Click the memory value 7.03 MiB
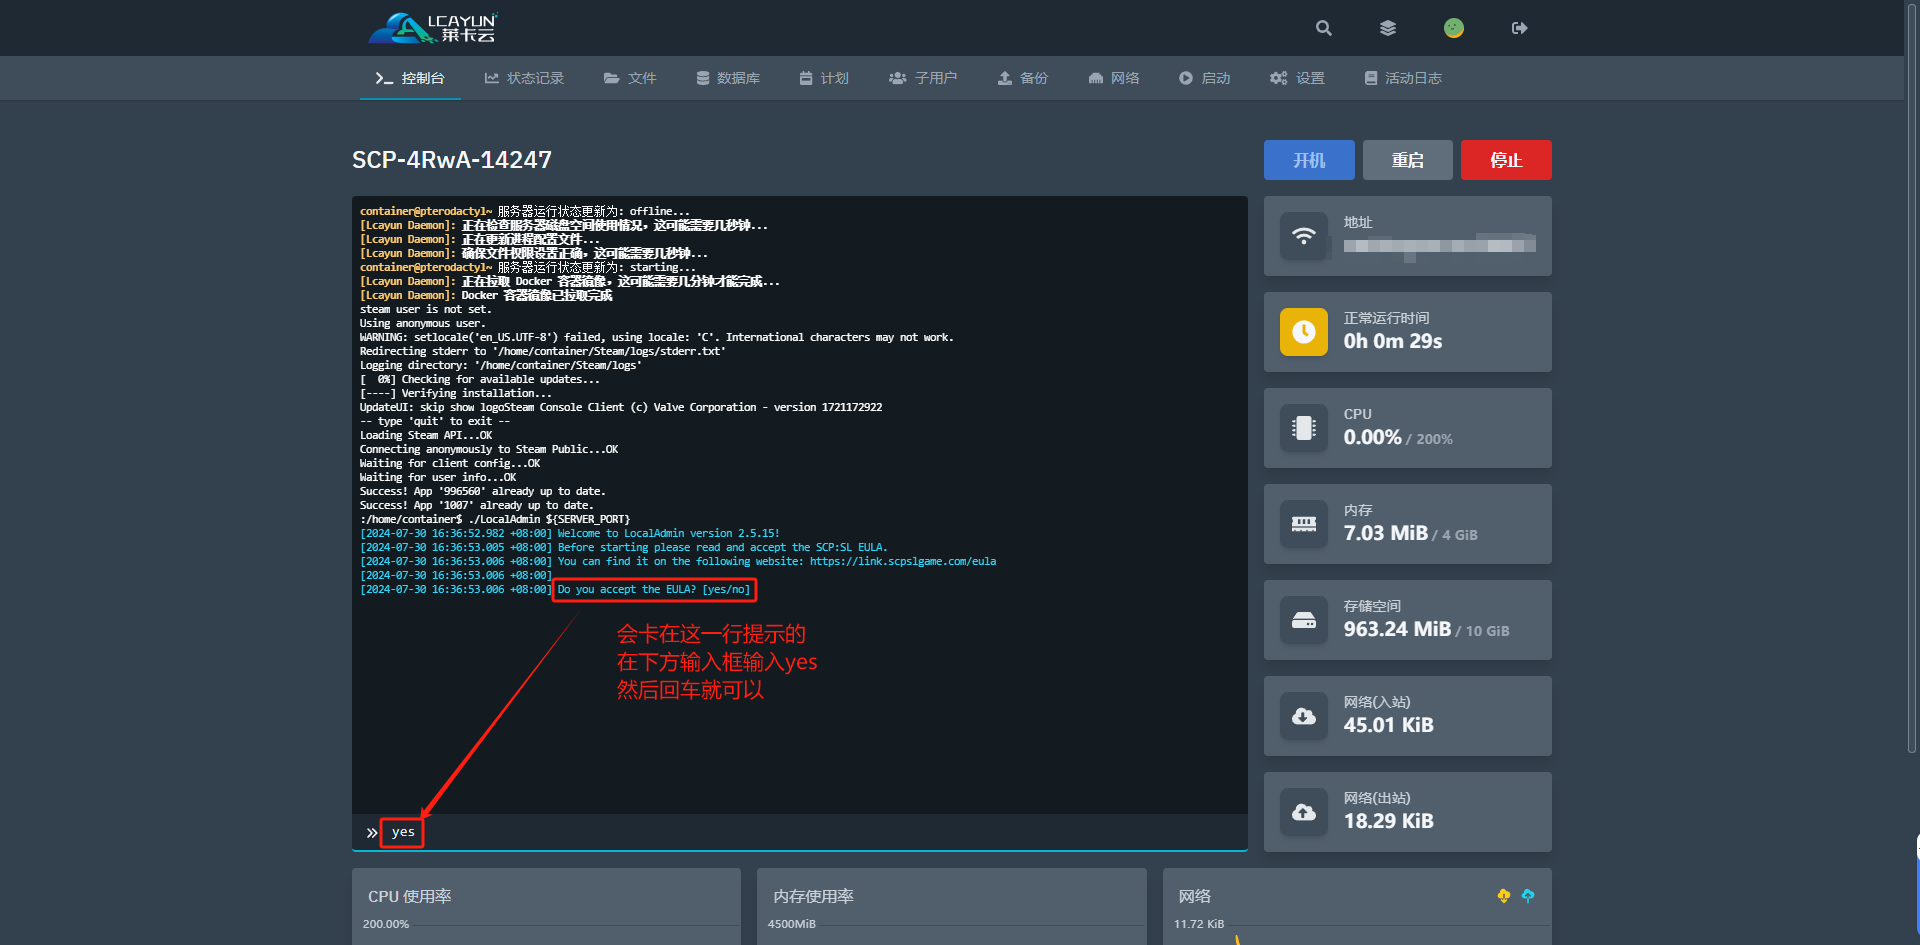Screen dimensions: 1920x945 [1386, 533]
